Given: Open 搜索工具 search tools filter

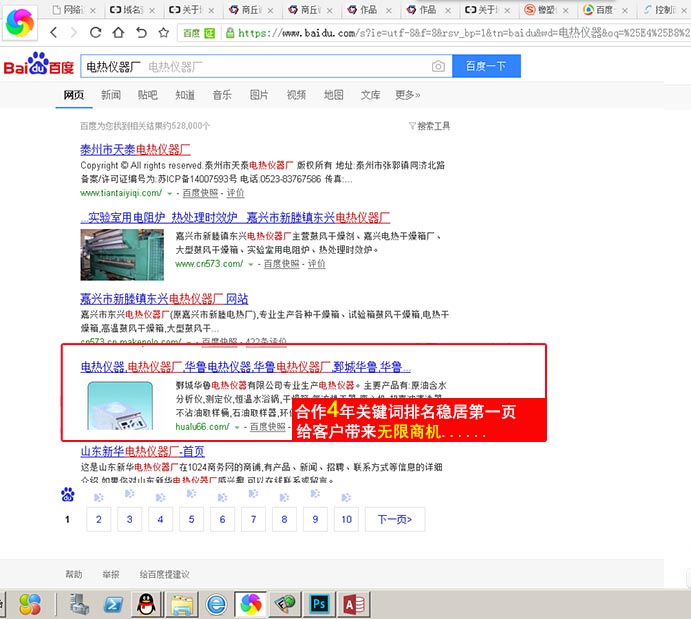Looking at the screenshot, I should 430,126.
